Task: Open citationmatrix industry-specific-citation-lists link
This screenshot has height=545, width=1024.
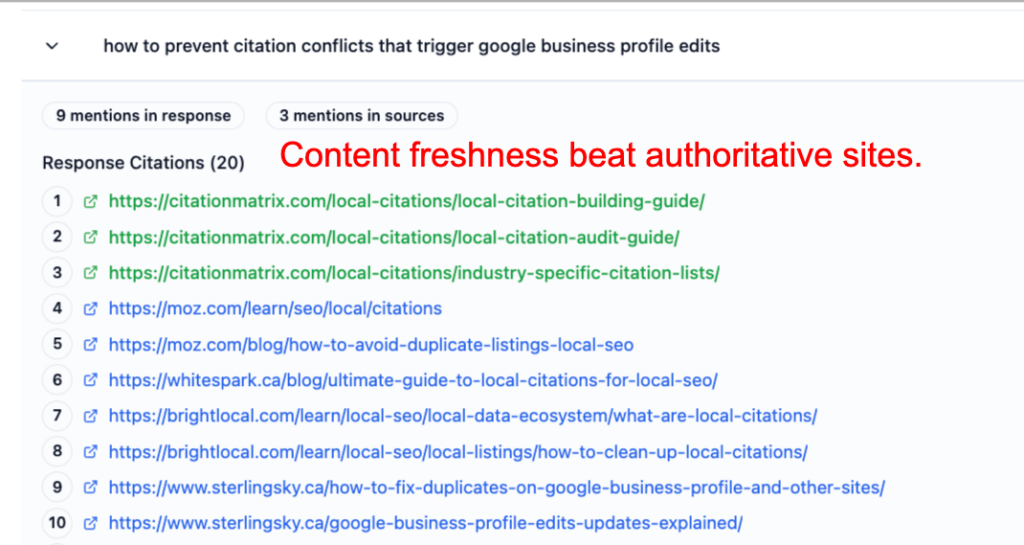Action: (414, 273)
